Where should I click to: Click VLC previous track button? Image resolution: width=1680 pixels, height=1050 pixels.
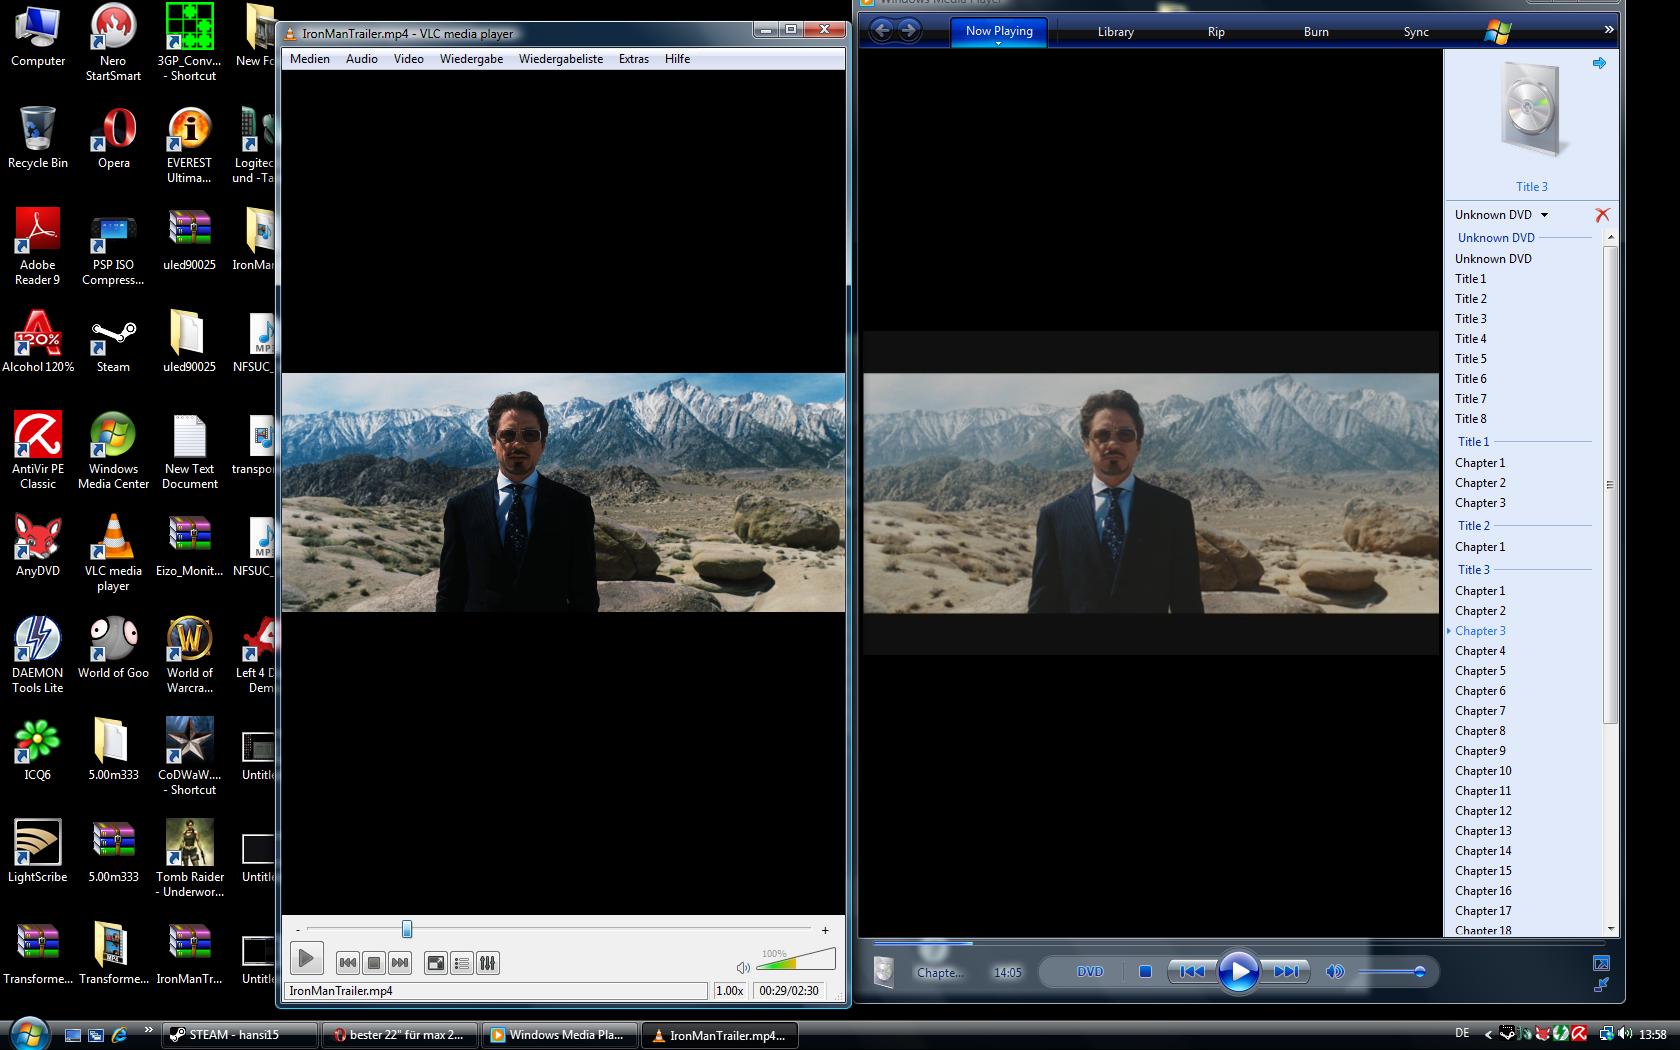point(347,963)
